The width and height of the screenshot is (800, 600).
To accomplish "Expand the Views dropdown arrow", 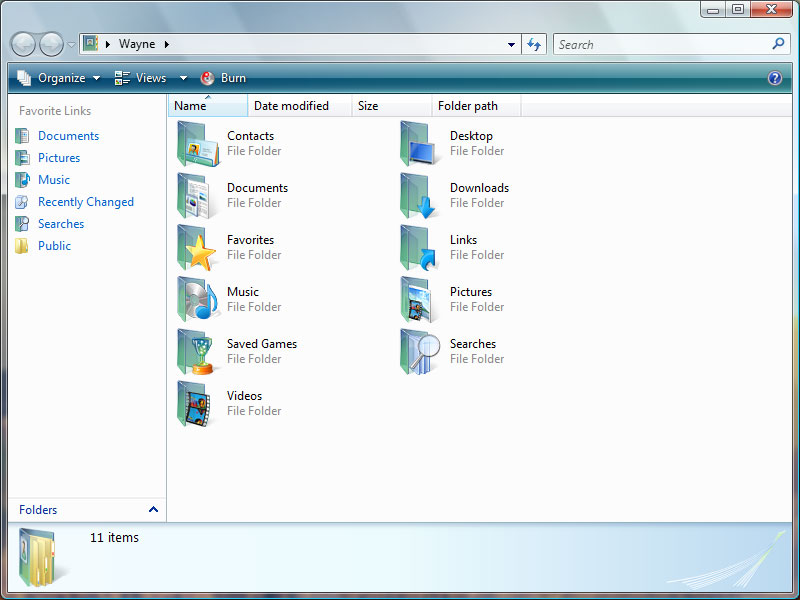I will click(183, 78).
